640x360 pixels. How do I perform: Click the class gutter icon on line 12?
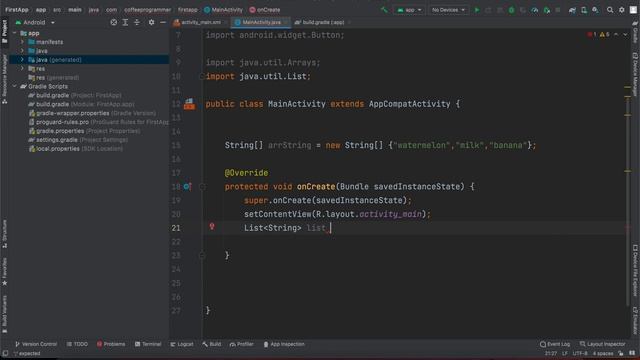pos(189,104)
